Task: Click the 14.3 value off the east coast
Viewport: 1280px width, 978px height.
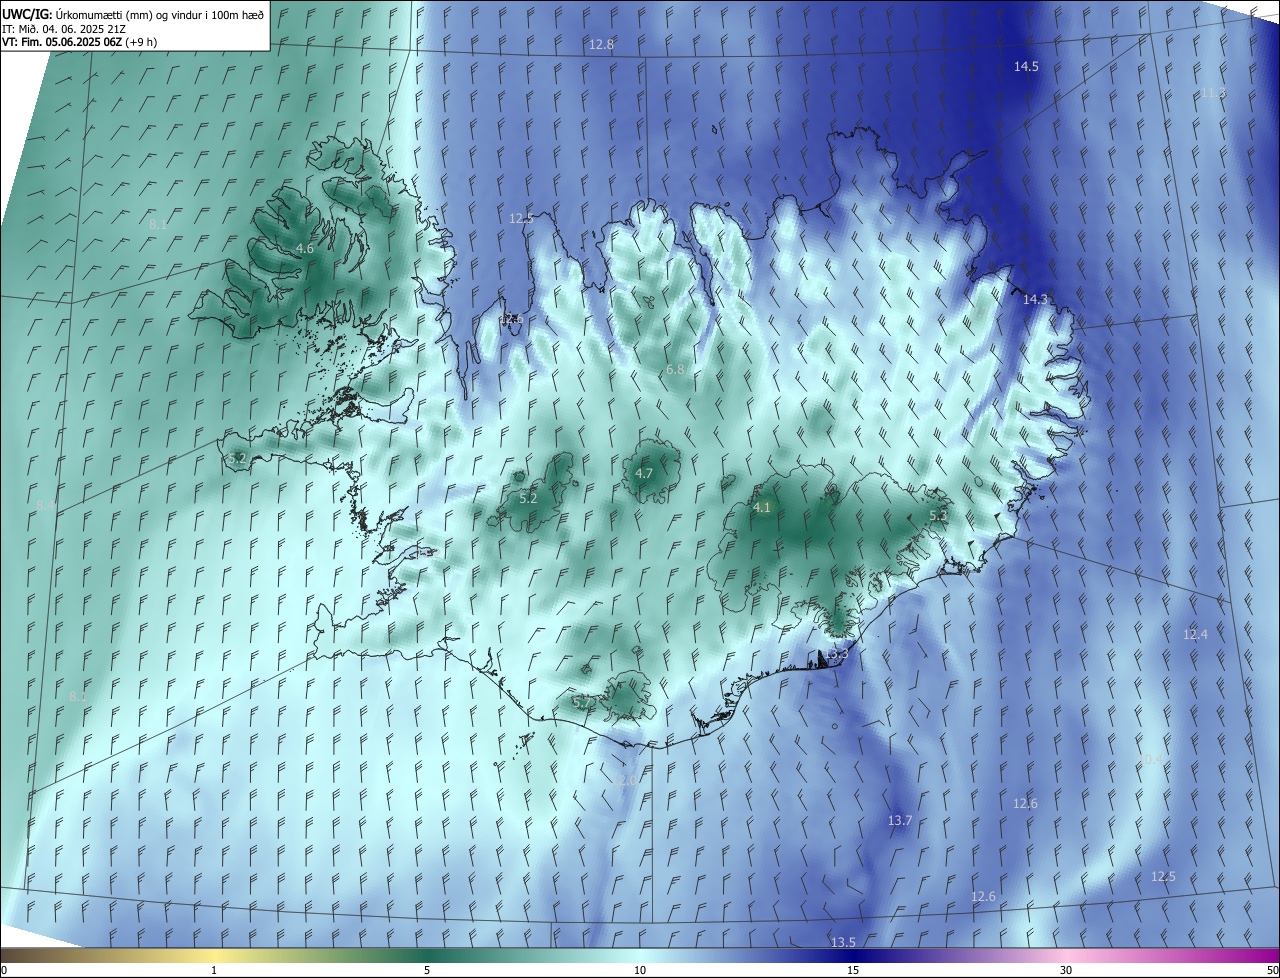Action: (1035, 299)
